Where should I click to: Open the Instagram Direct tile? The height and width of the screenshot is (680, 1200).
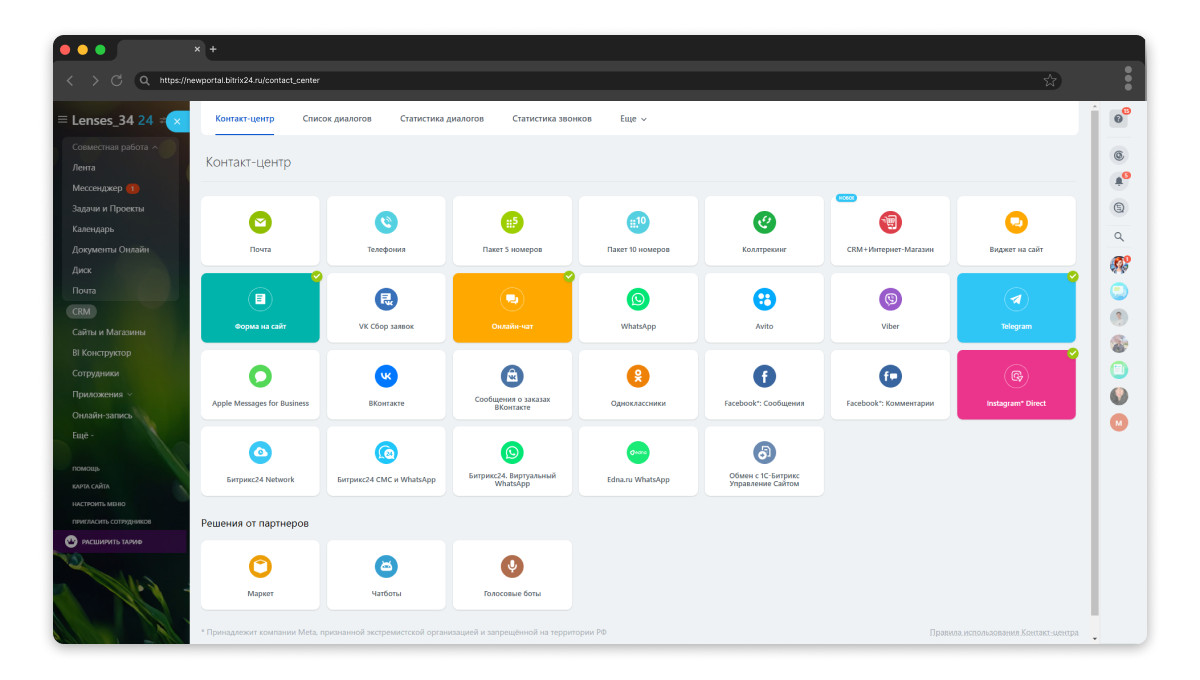(x=1016, y=384)
